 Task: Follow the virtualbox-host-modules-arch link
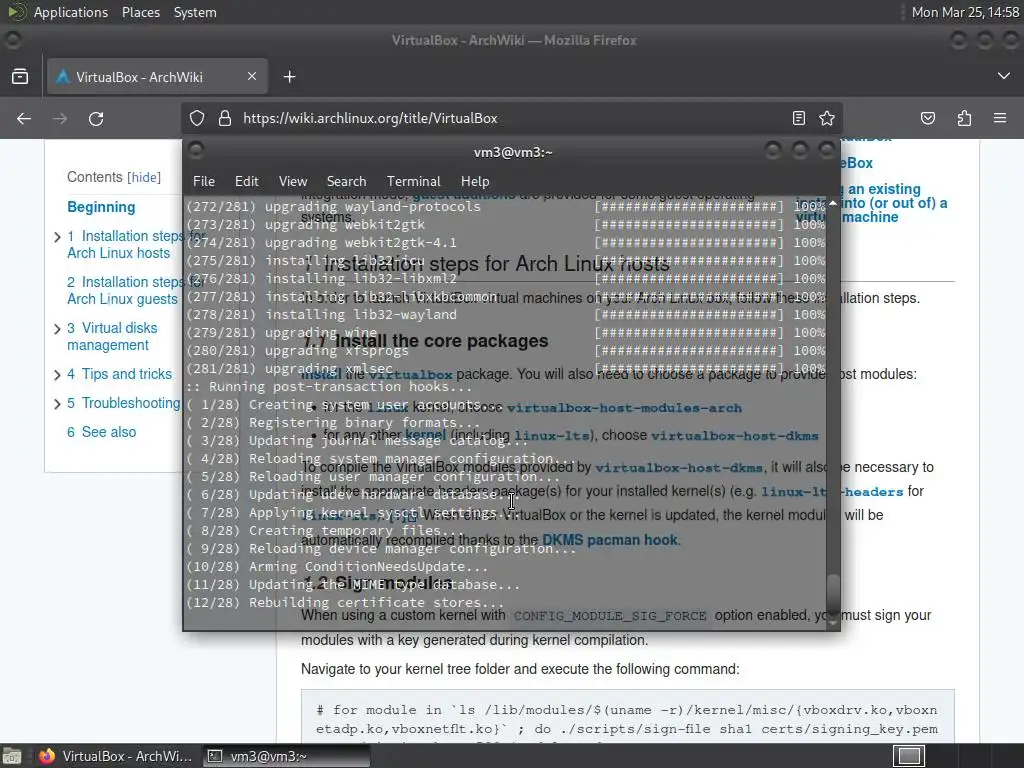tap(624, 408)
